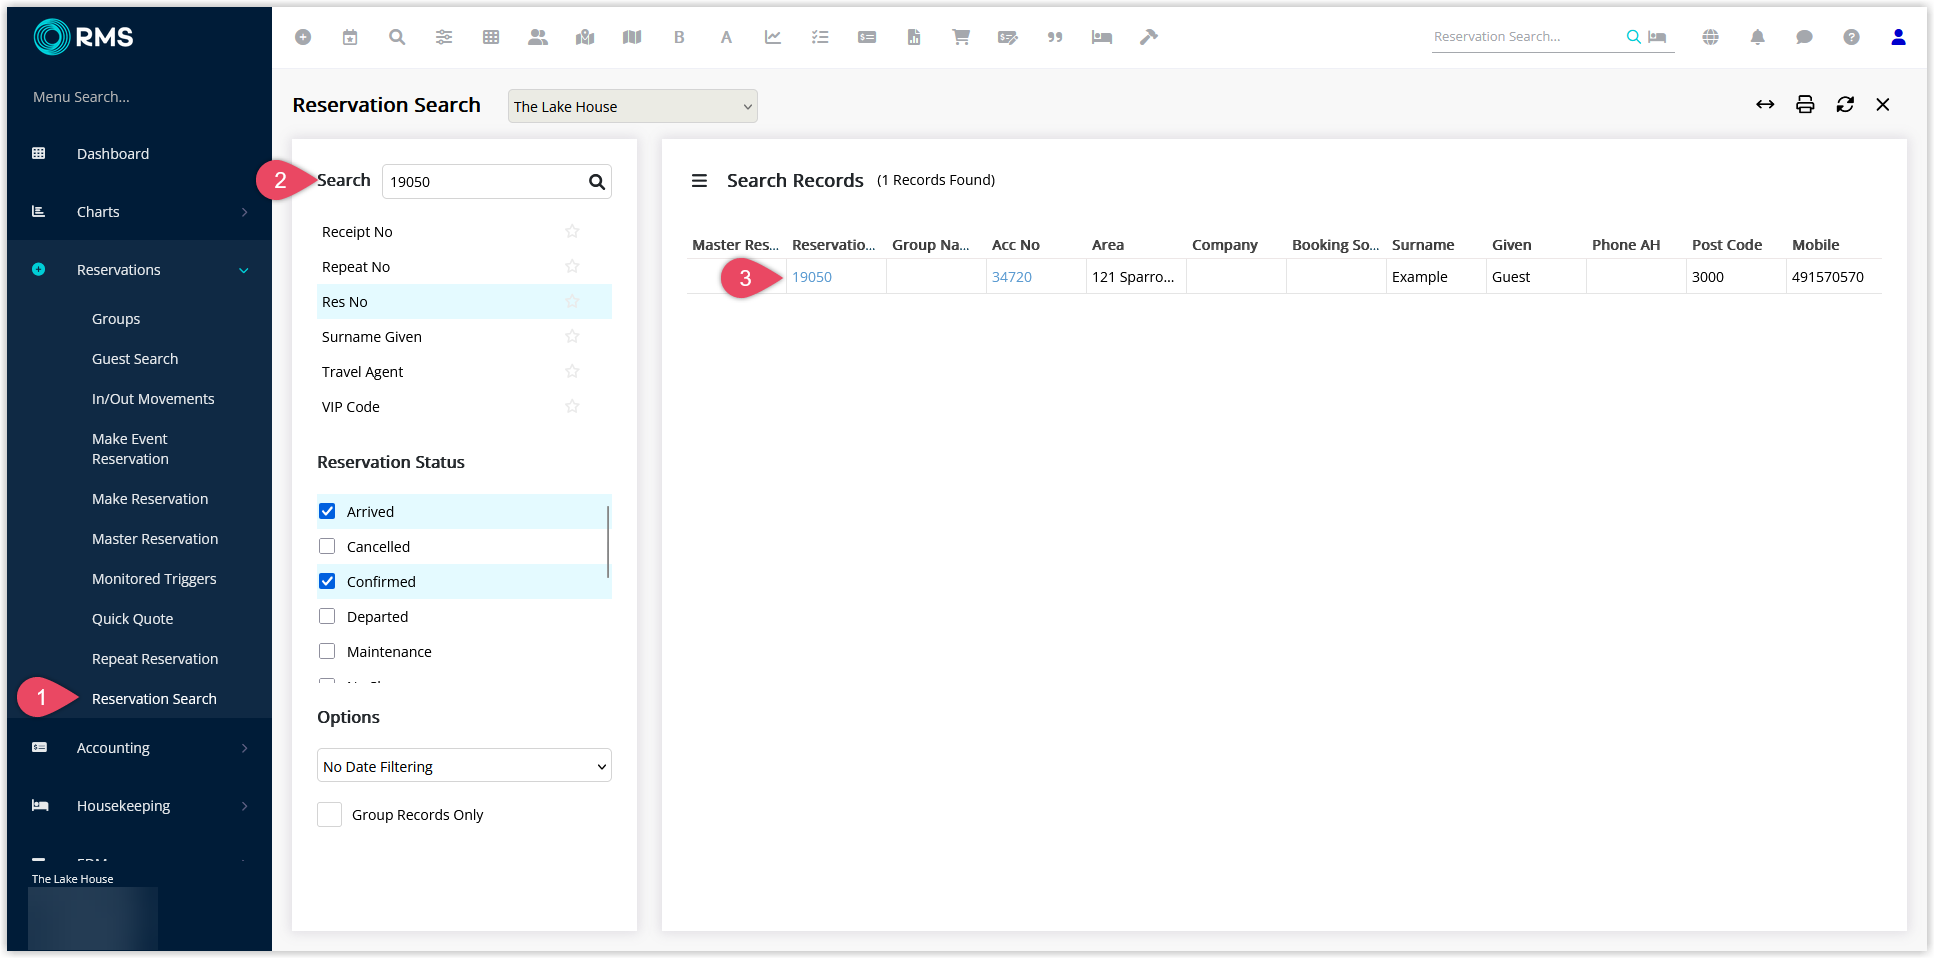Open account number 34720 link
1935x959 pixels.
click(x=1012, y=277)
